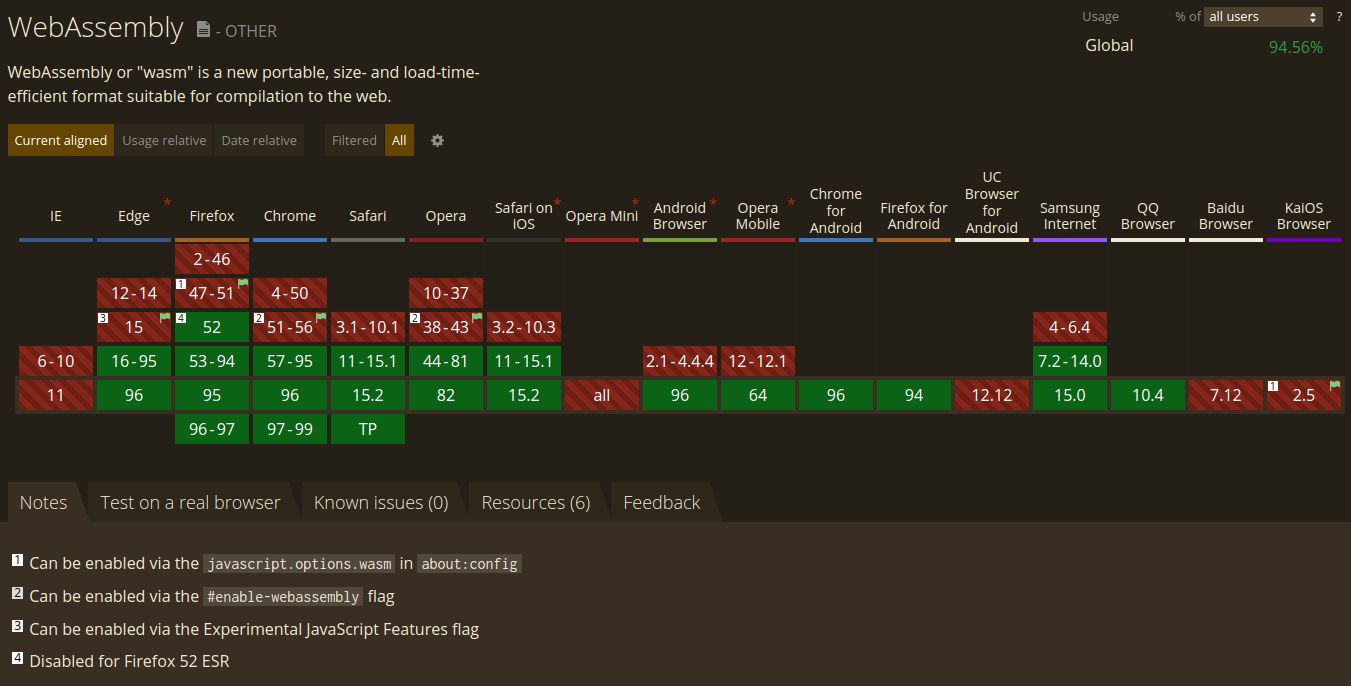Click the Safari TP cell

click(x=368, y=429)
